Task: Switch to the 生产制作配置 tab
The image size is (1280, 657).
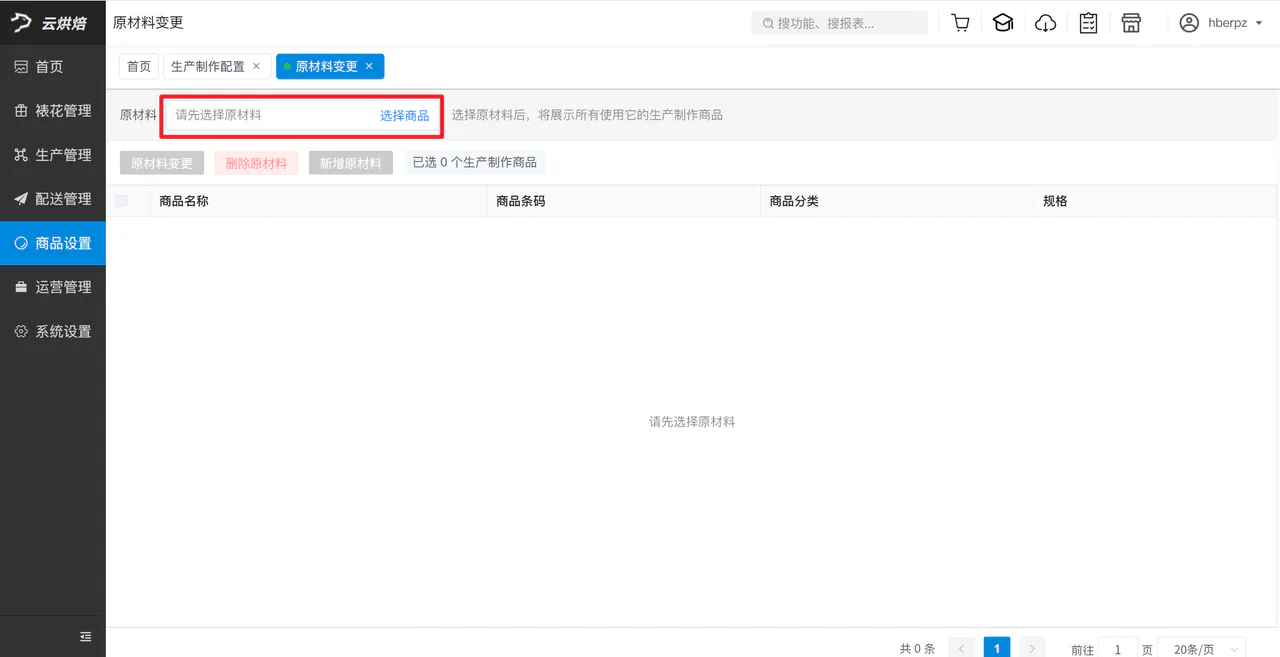Action: 208,66
